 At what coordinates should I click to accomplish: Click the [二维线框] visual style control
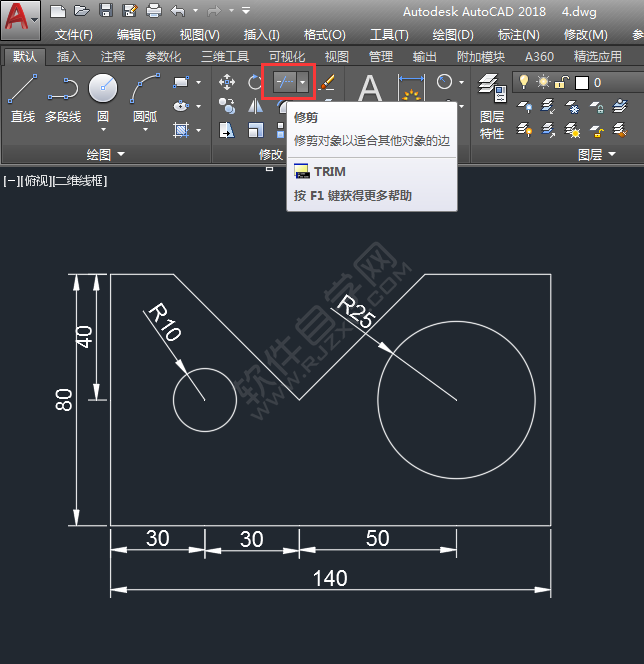80,181
